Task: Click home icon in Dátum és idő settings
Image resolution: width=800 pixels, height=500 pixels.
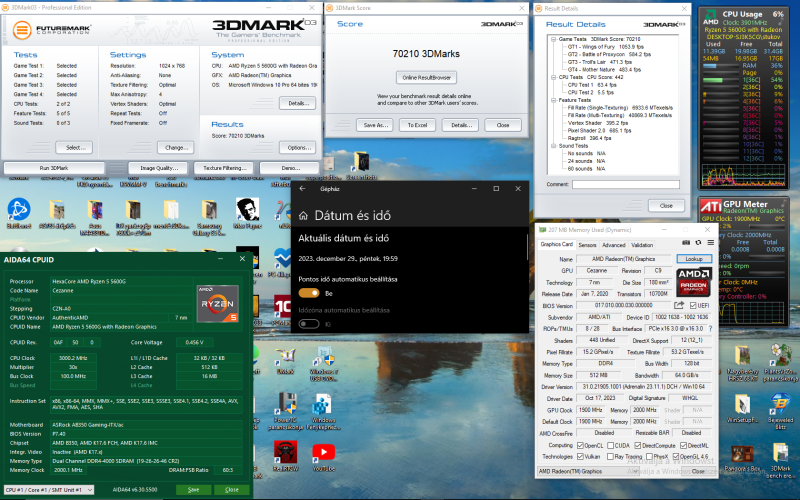Action: (x=304, y=215)
